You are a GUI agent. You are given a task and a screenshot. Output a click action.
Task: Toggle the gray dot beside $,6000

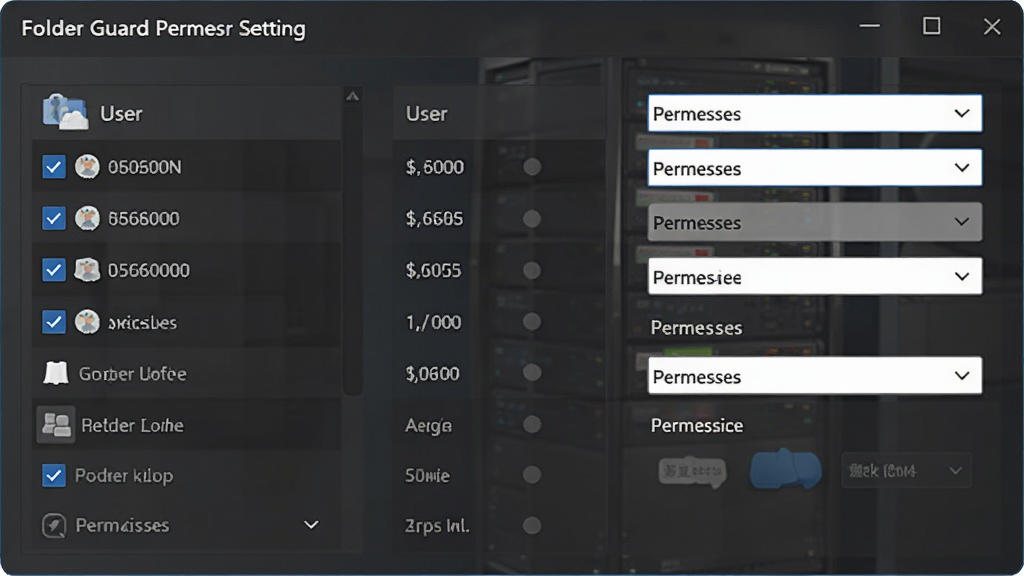click(532, 167)
